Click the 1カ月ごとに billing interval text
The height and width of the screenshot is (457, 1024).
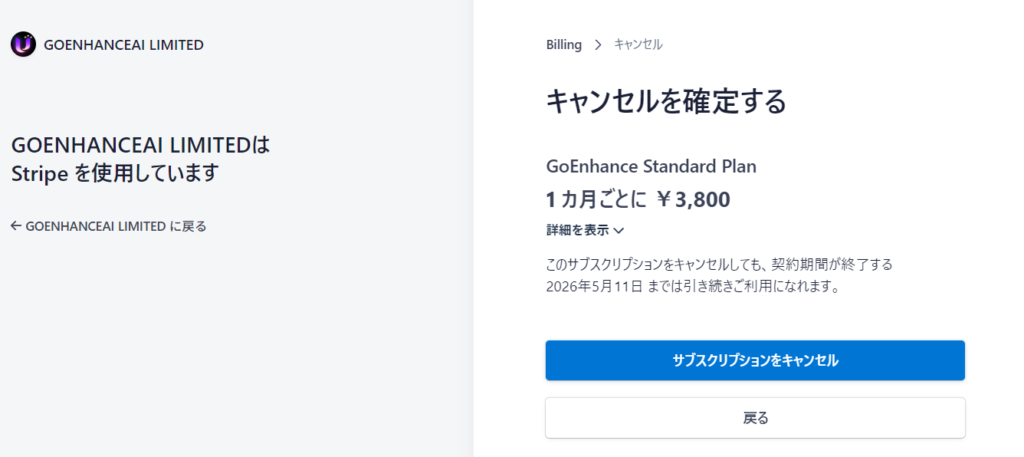pyautogui.click(x=596, y=199)
